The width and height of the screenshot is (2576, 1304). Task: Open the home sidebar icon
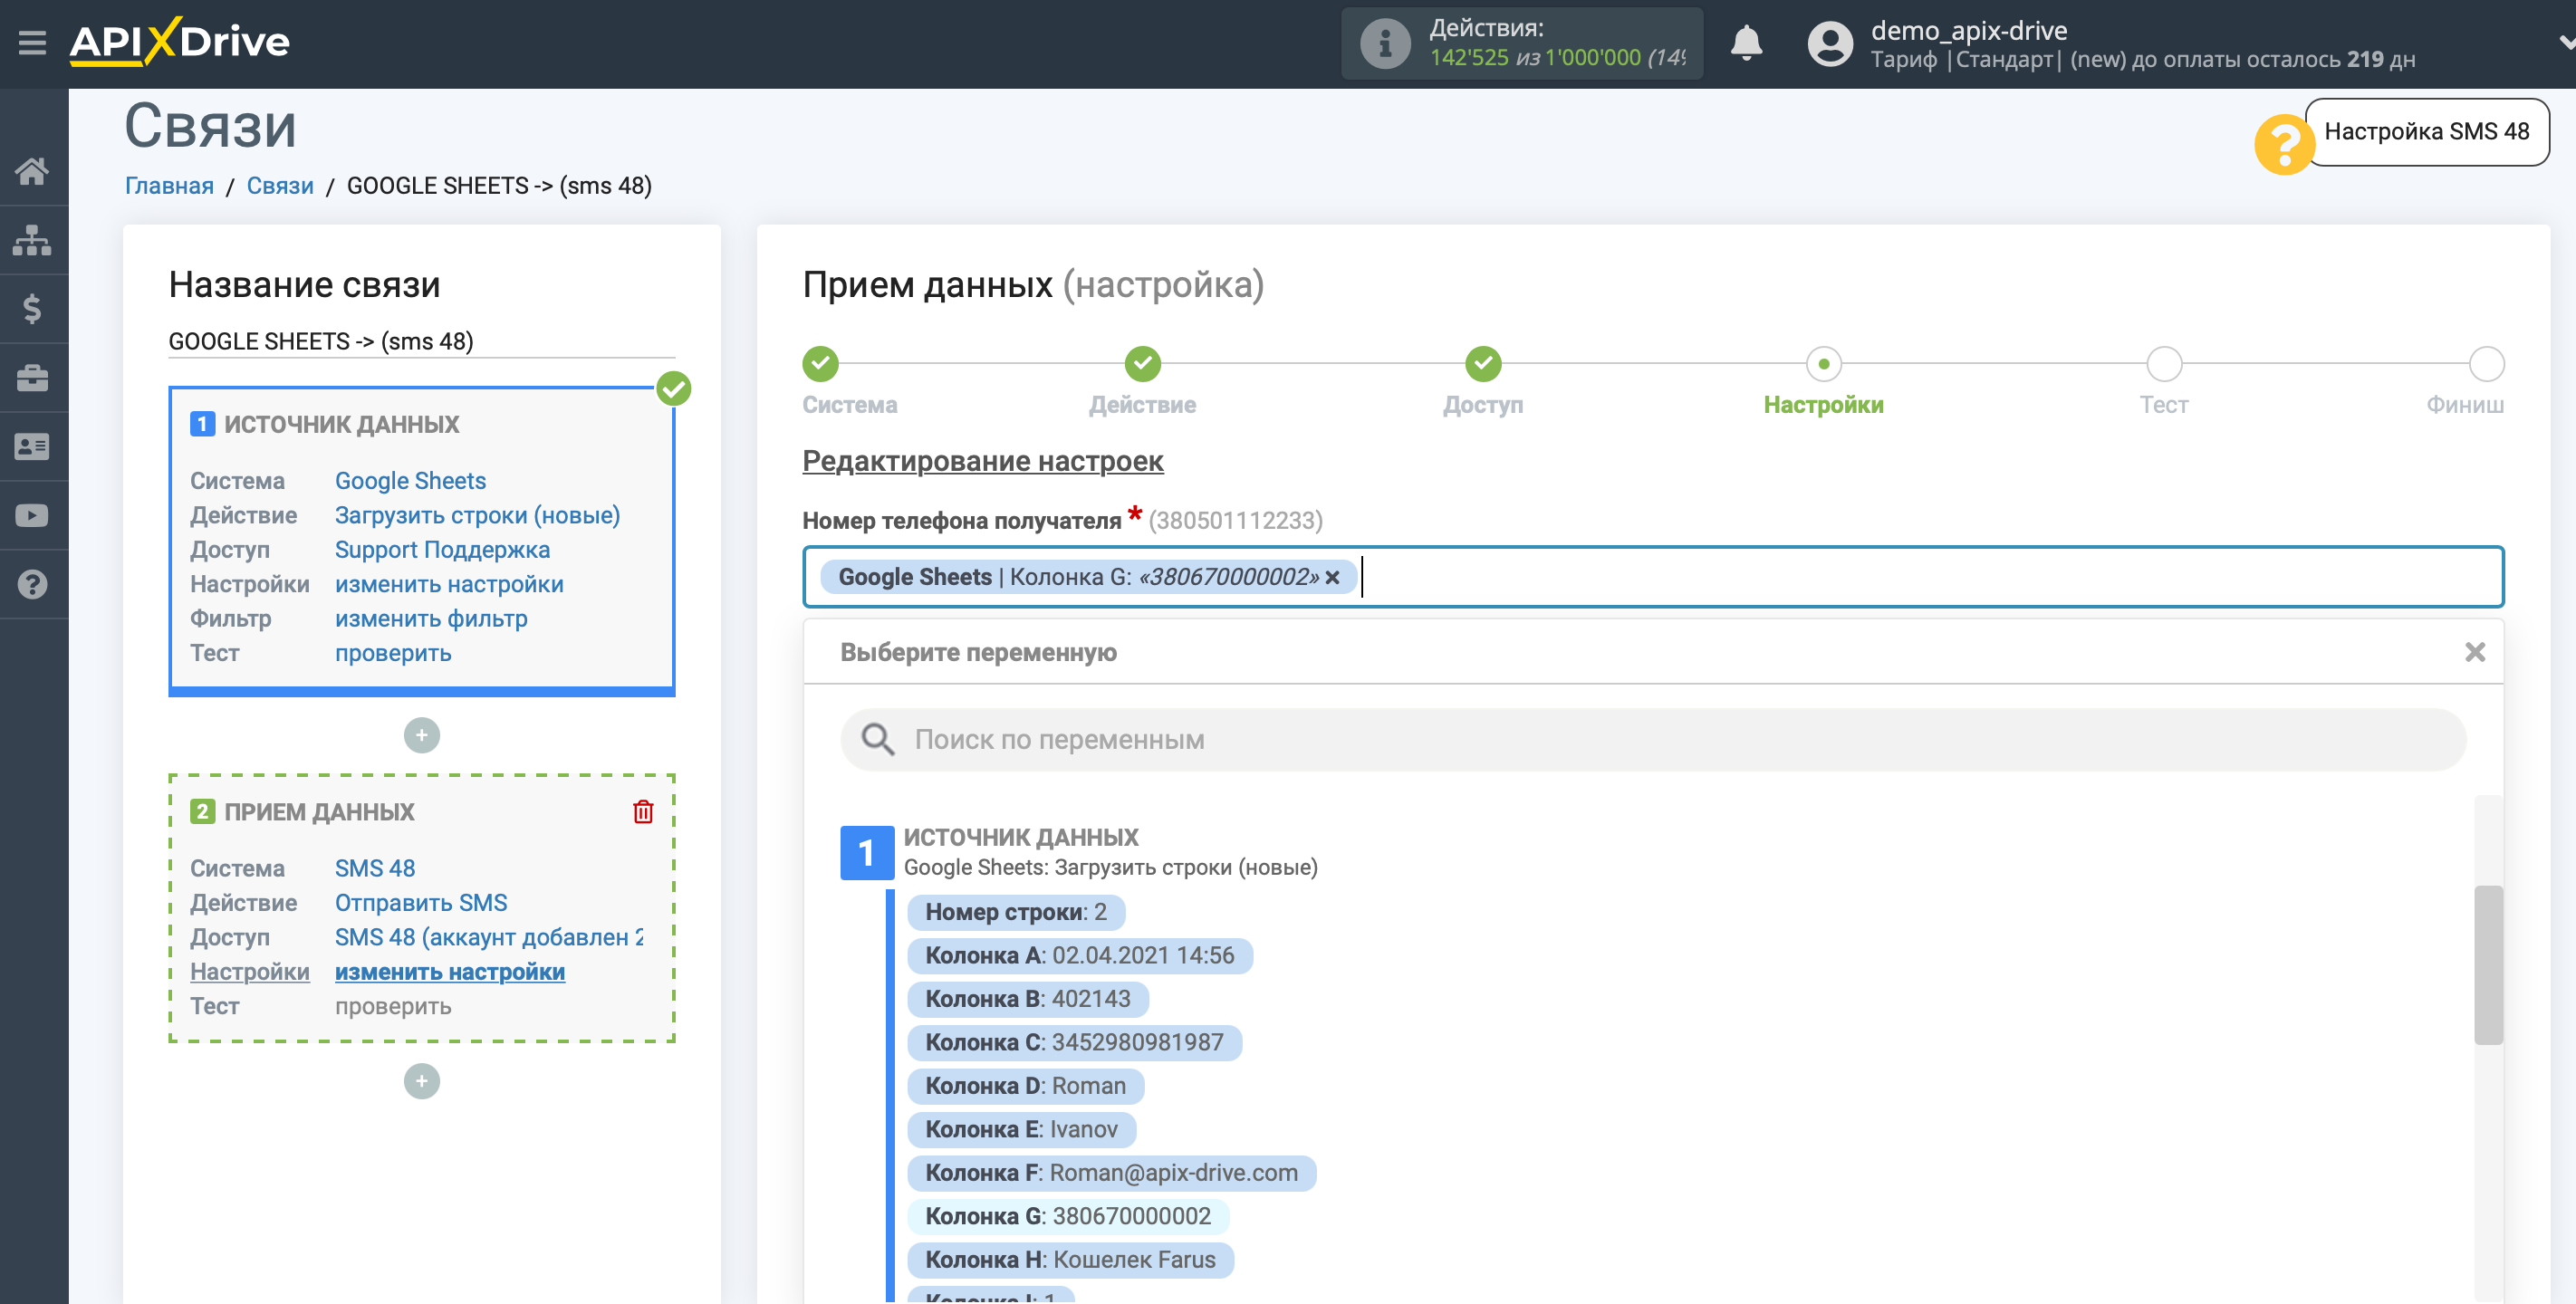point(32,171)
